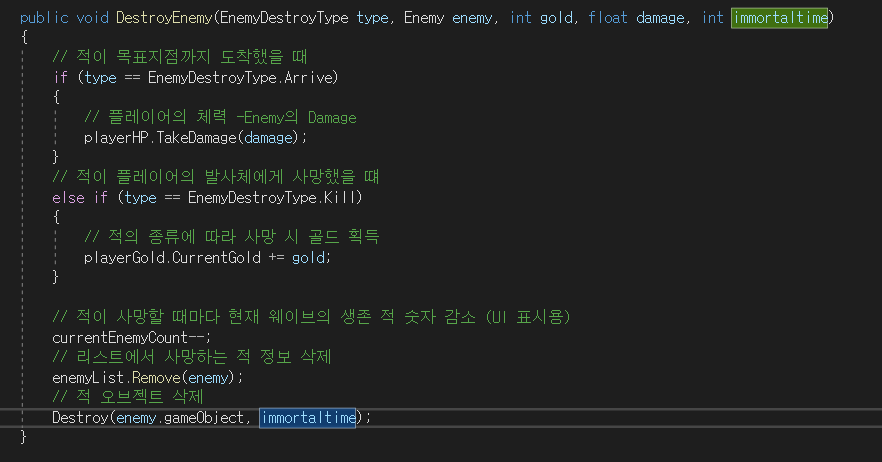
Task: Click the void return type keyword
Action: (x=92, y=18)
